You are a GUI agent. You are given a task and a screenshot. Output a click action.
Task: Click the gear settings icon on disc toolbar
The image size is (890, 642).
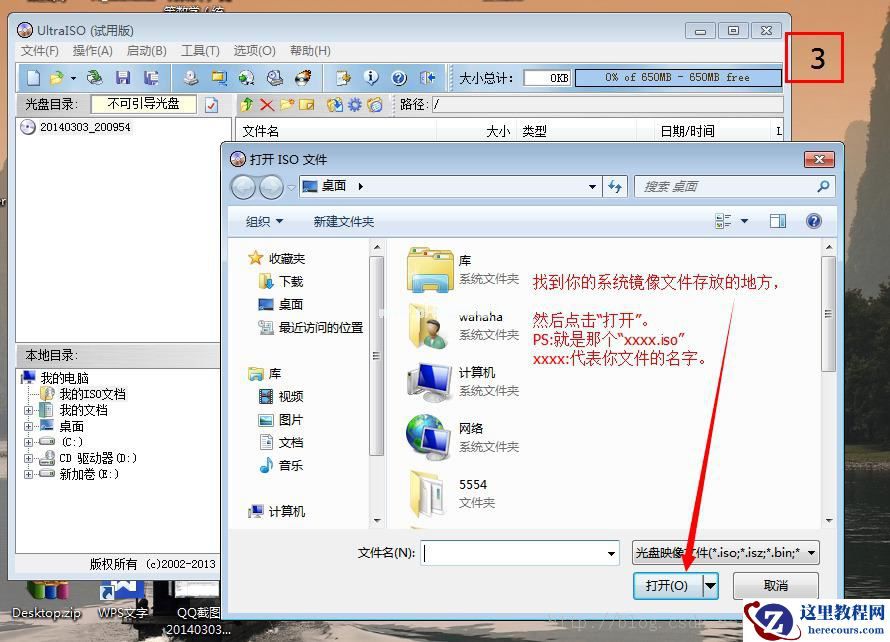[357, 104]
